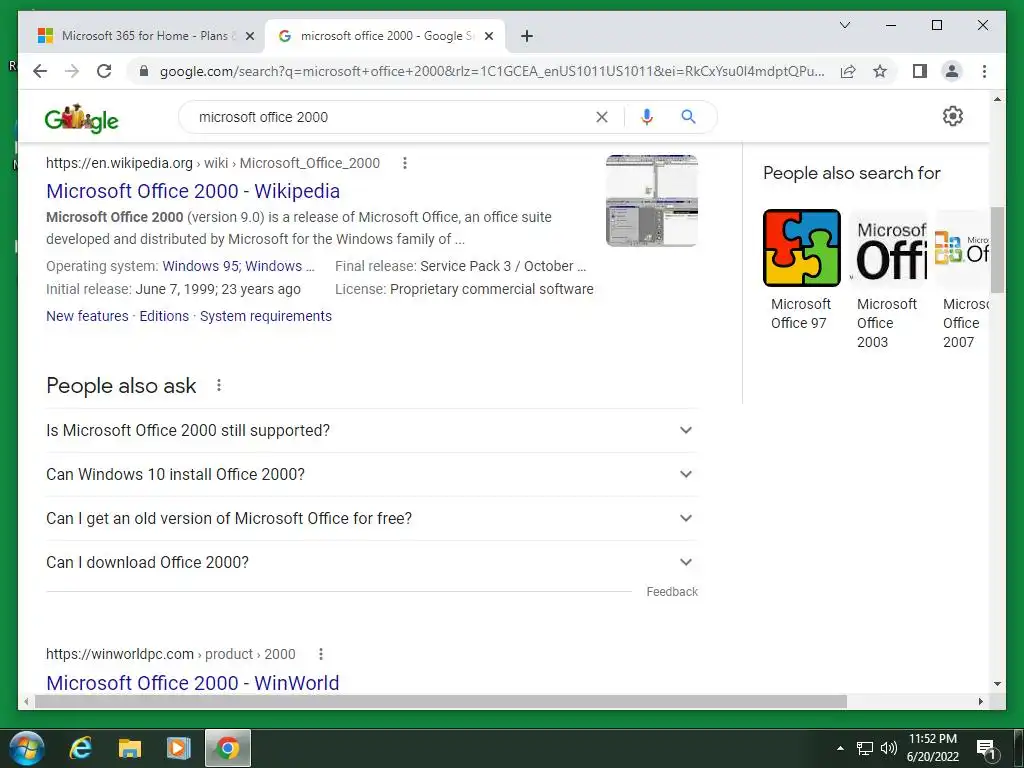Viewport: 1024px width, 768px height.
Task: Launch Internet Explorer from the taskbar
Action: [80, 748]
